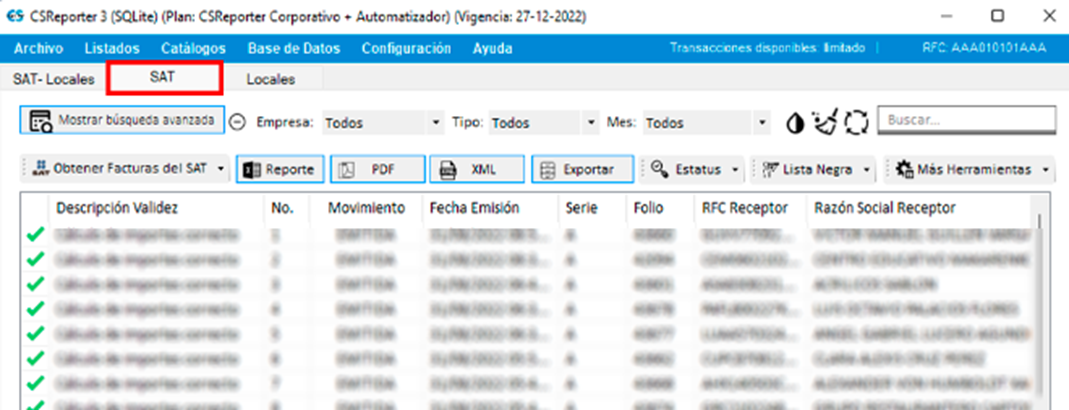Viewport: 1069px width, 410px height.
Task: Click the XML button
Action: 477,169
